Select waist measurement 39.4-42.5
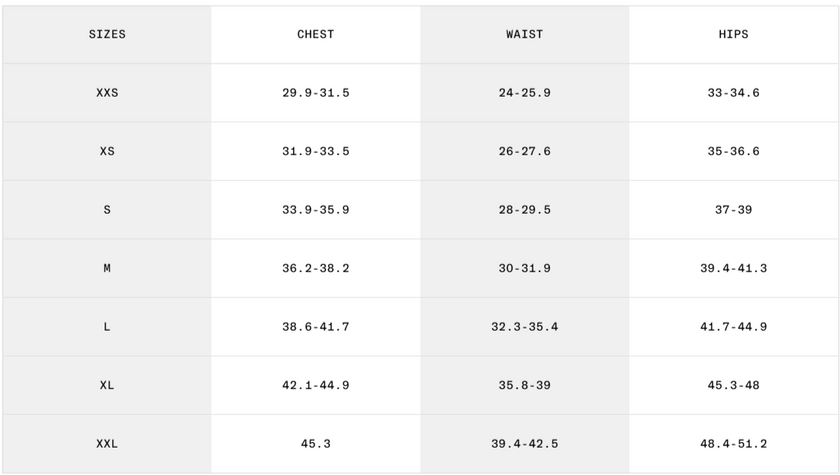Image resolution: width=840 pixels, height=475 pixels. coord(525,444)
